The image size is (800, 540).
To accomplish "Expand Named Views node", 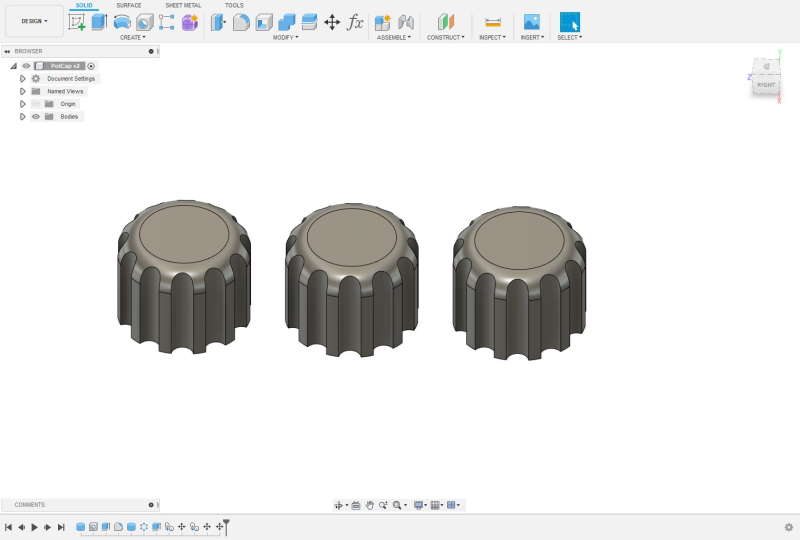I will click(22, 91).
